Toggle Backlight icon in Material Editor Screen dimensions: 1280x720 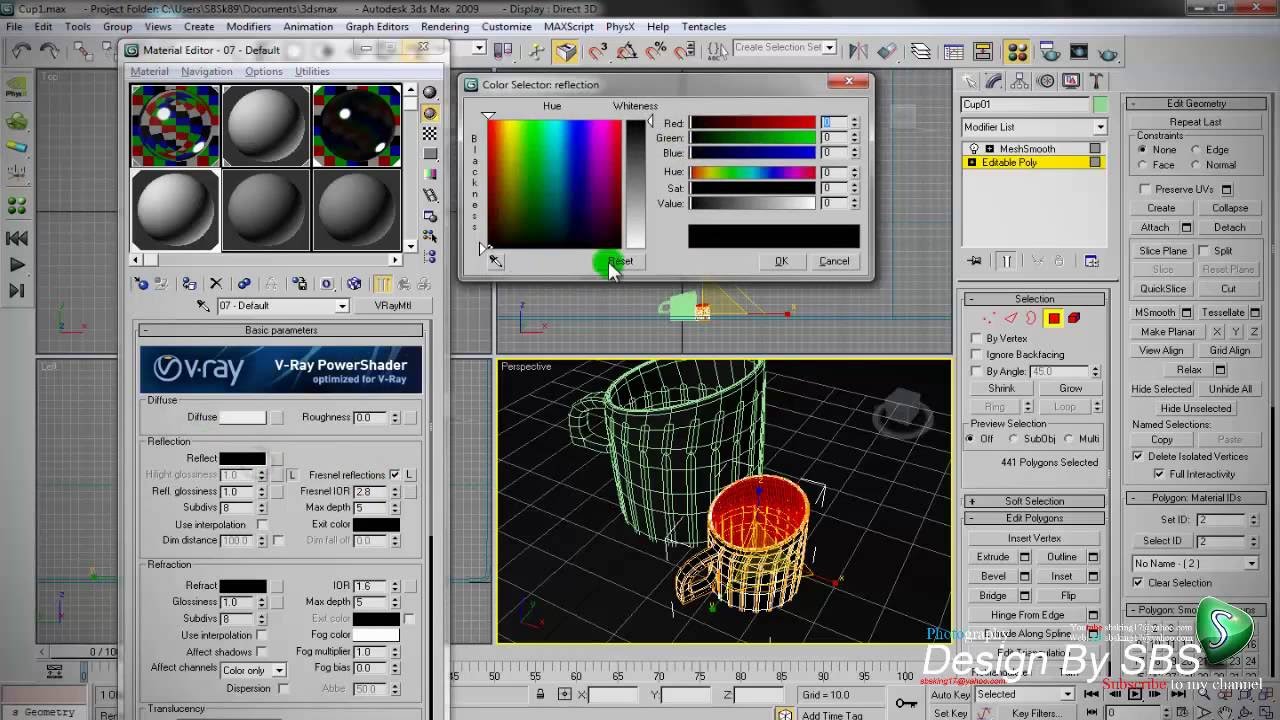(x=429, y=113)
